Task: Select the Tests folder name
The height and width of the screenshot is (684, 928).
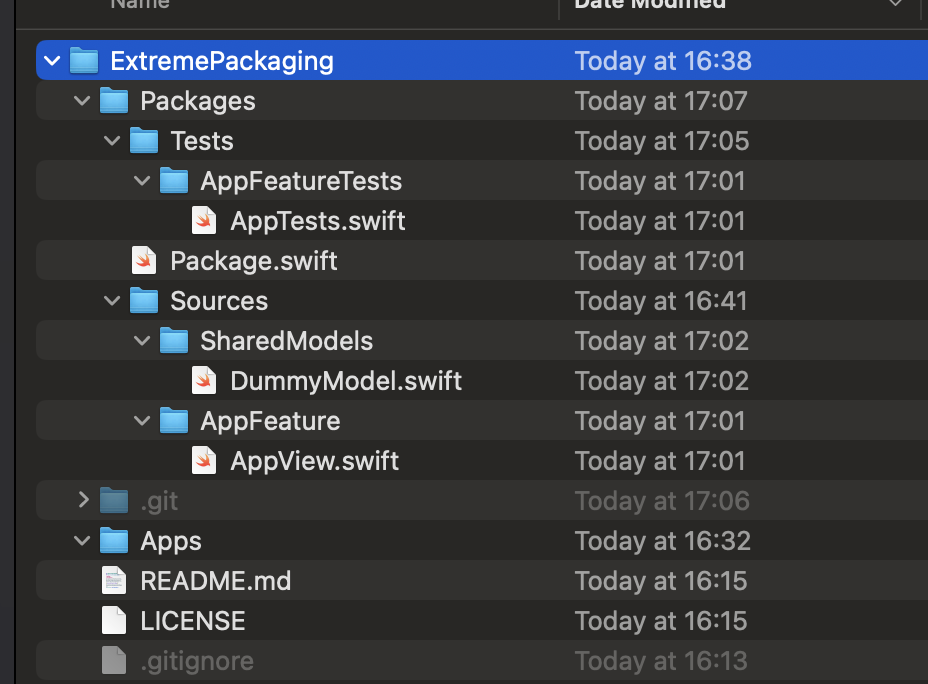Action: 202,141
